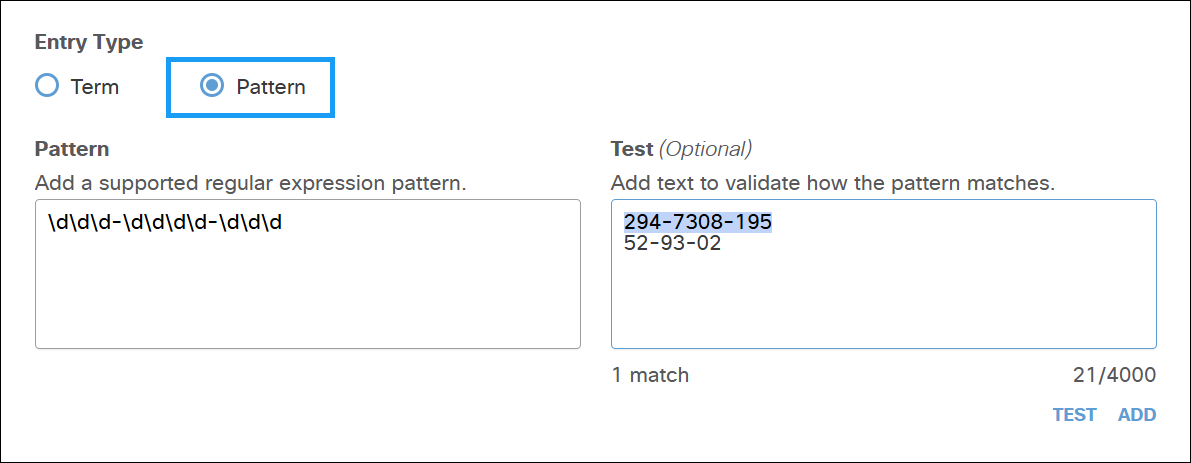Select the Pattern entry type radio button
The width and height of the screenshot is (1191, 463).
211,86
